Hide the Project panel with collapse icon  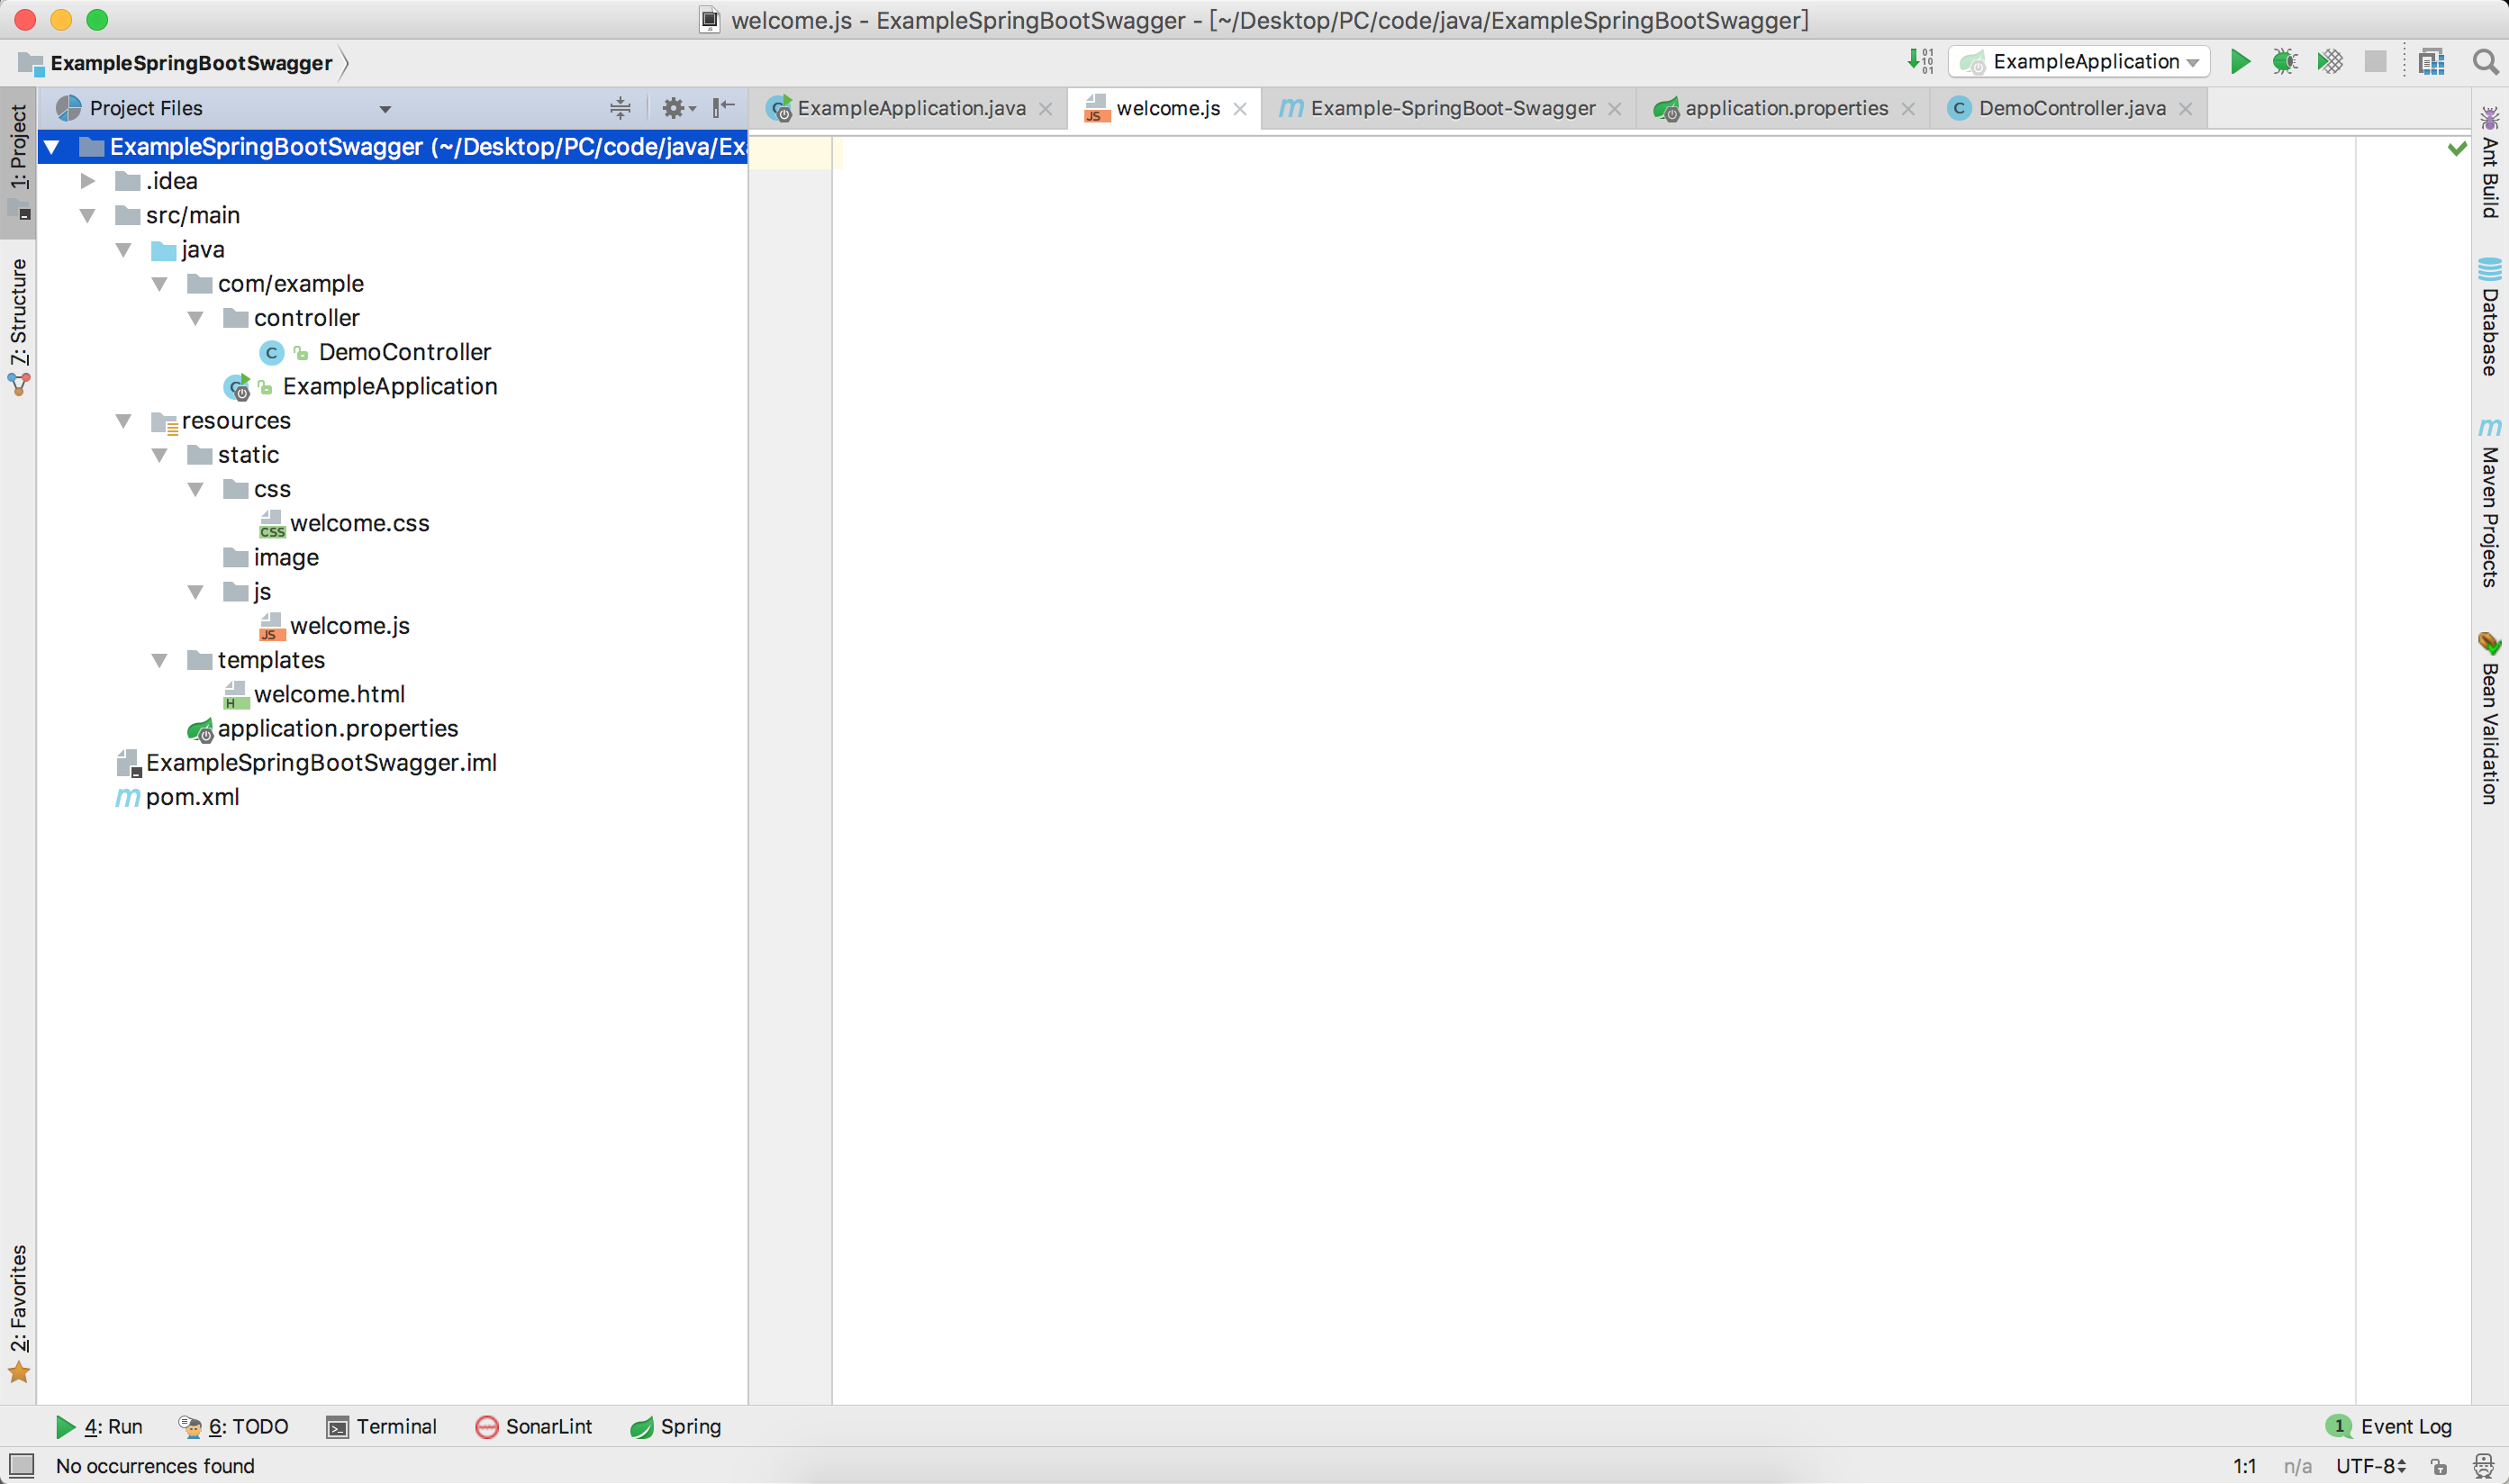[x=723, y=107]
